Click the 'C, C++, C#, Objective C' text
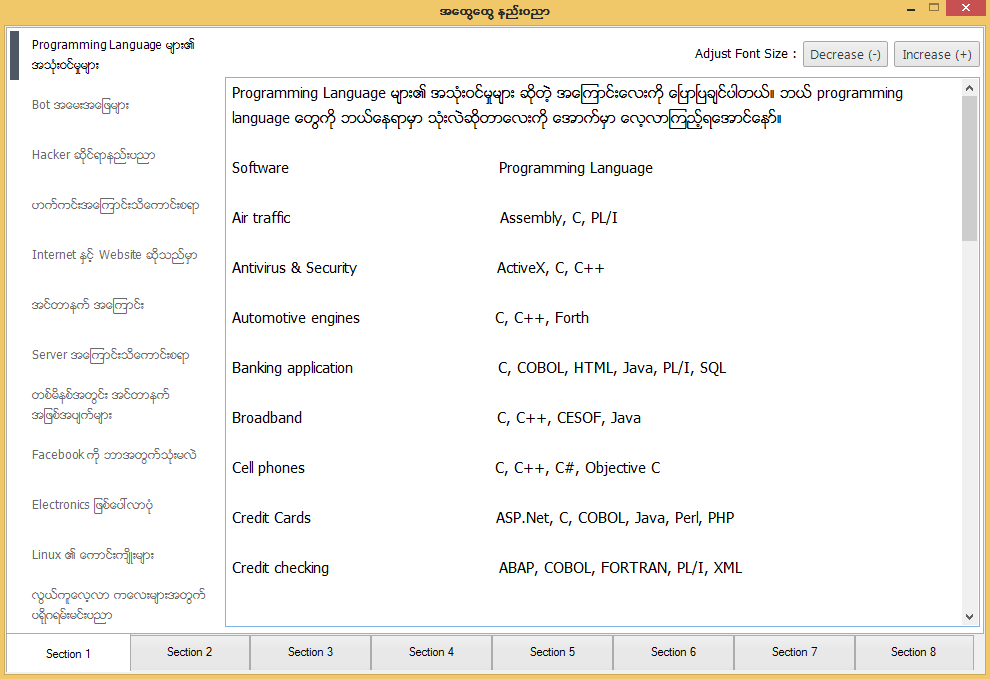 [578, 468]
